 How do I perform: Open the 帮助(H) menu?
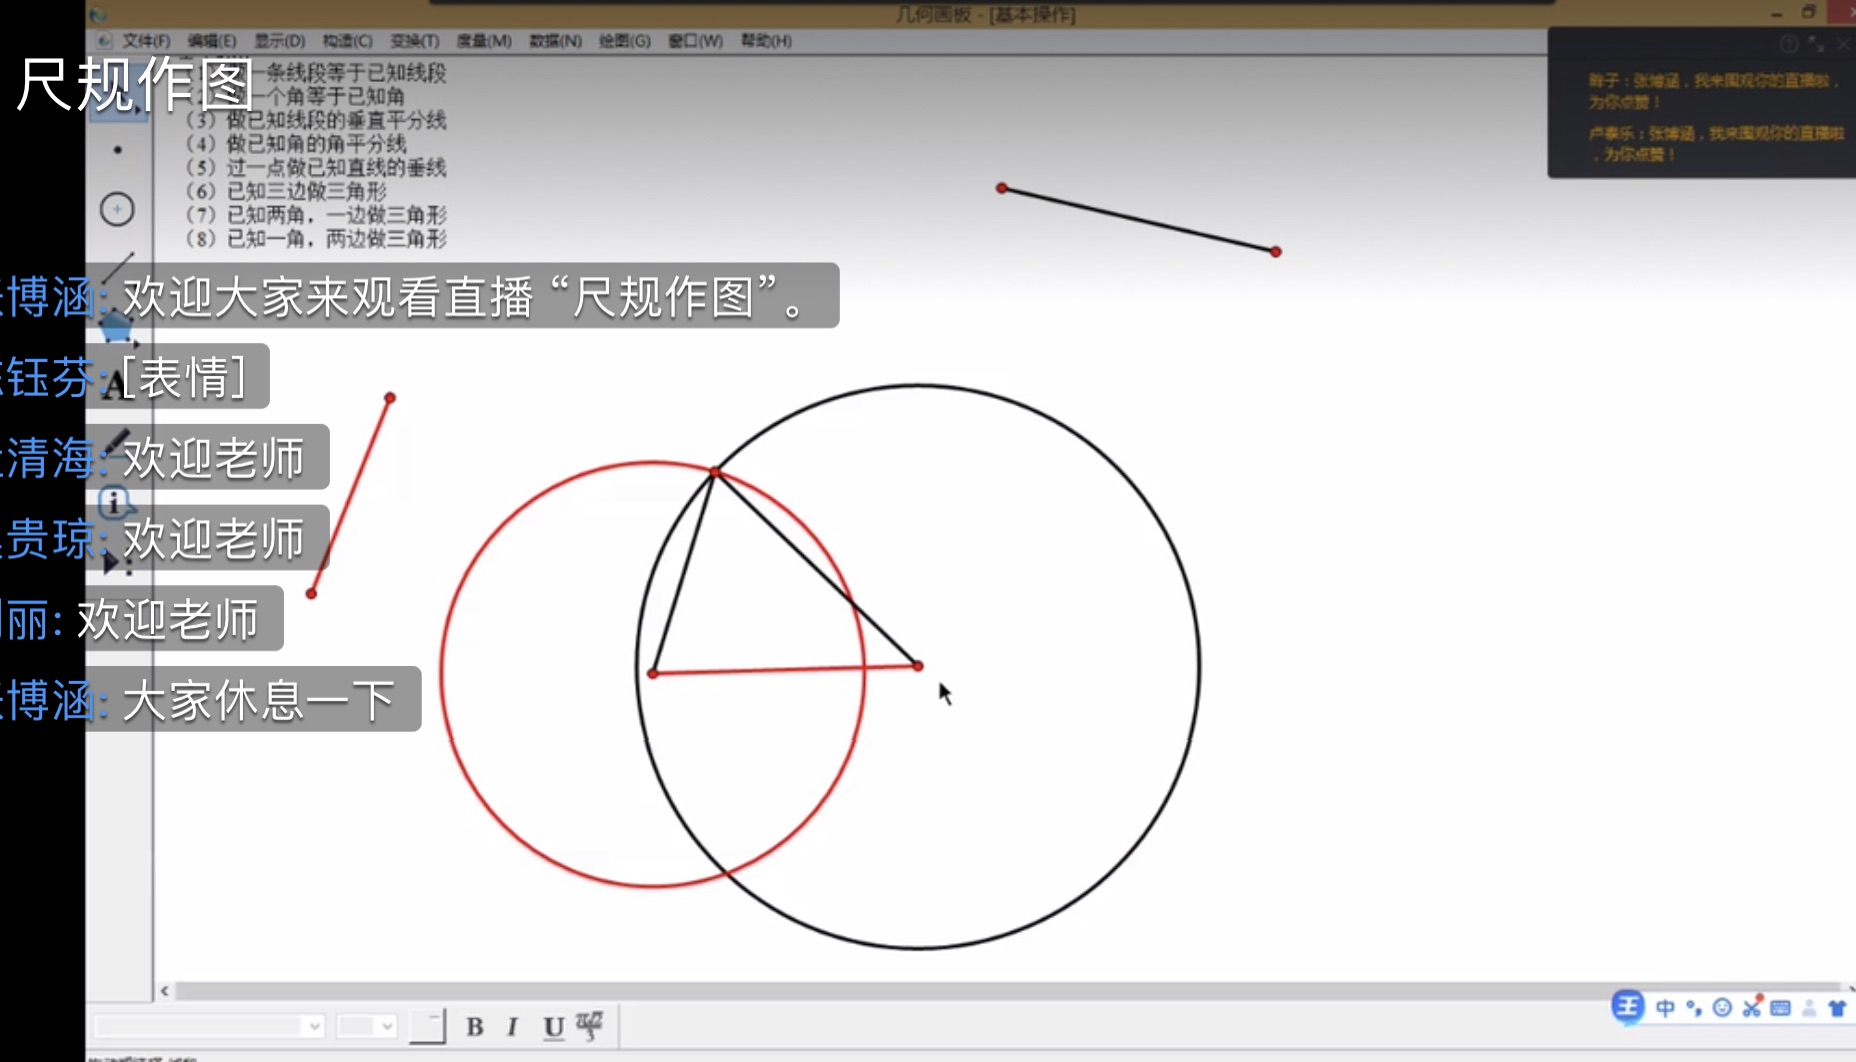point(766,41)
